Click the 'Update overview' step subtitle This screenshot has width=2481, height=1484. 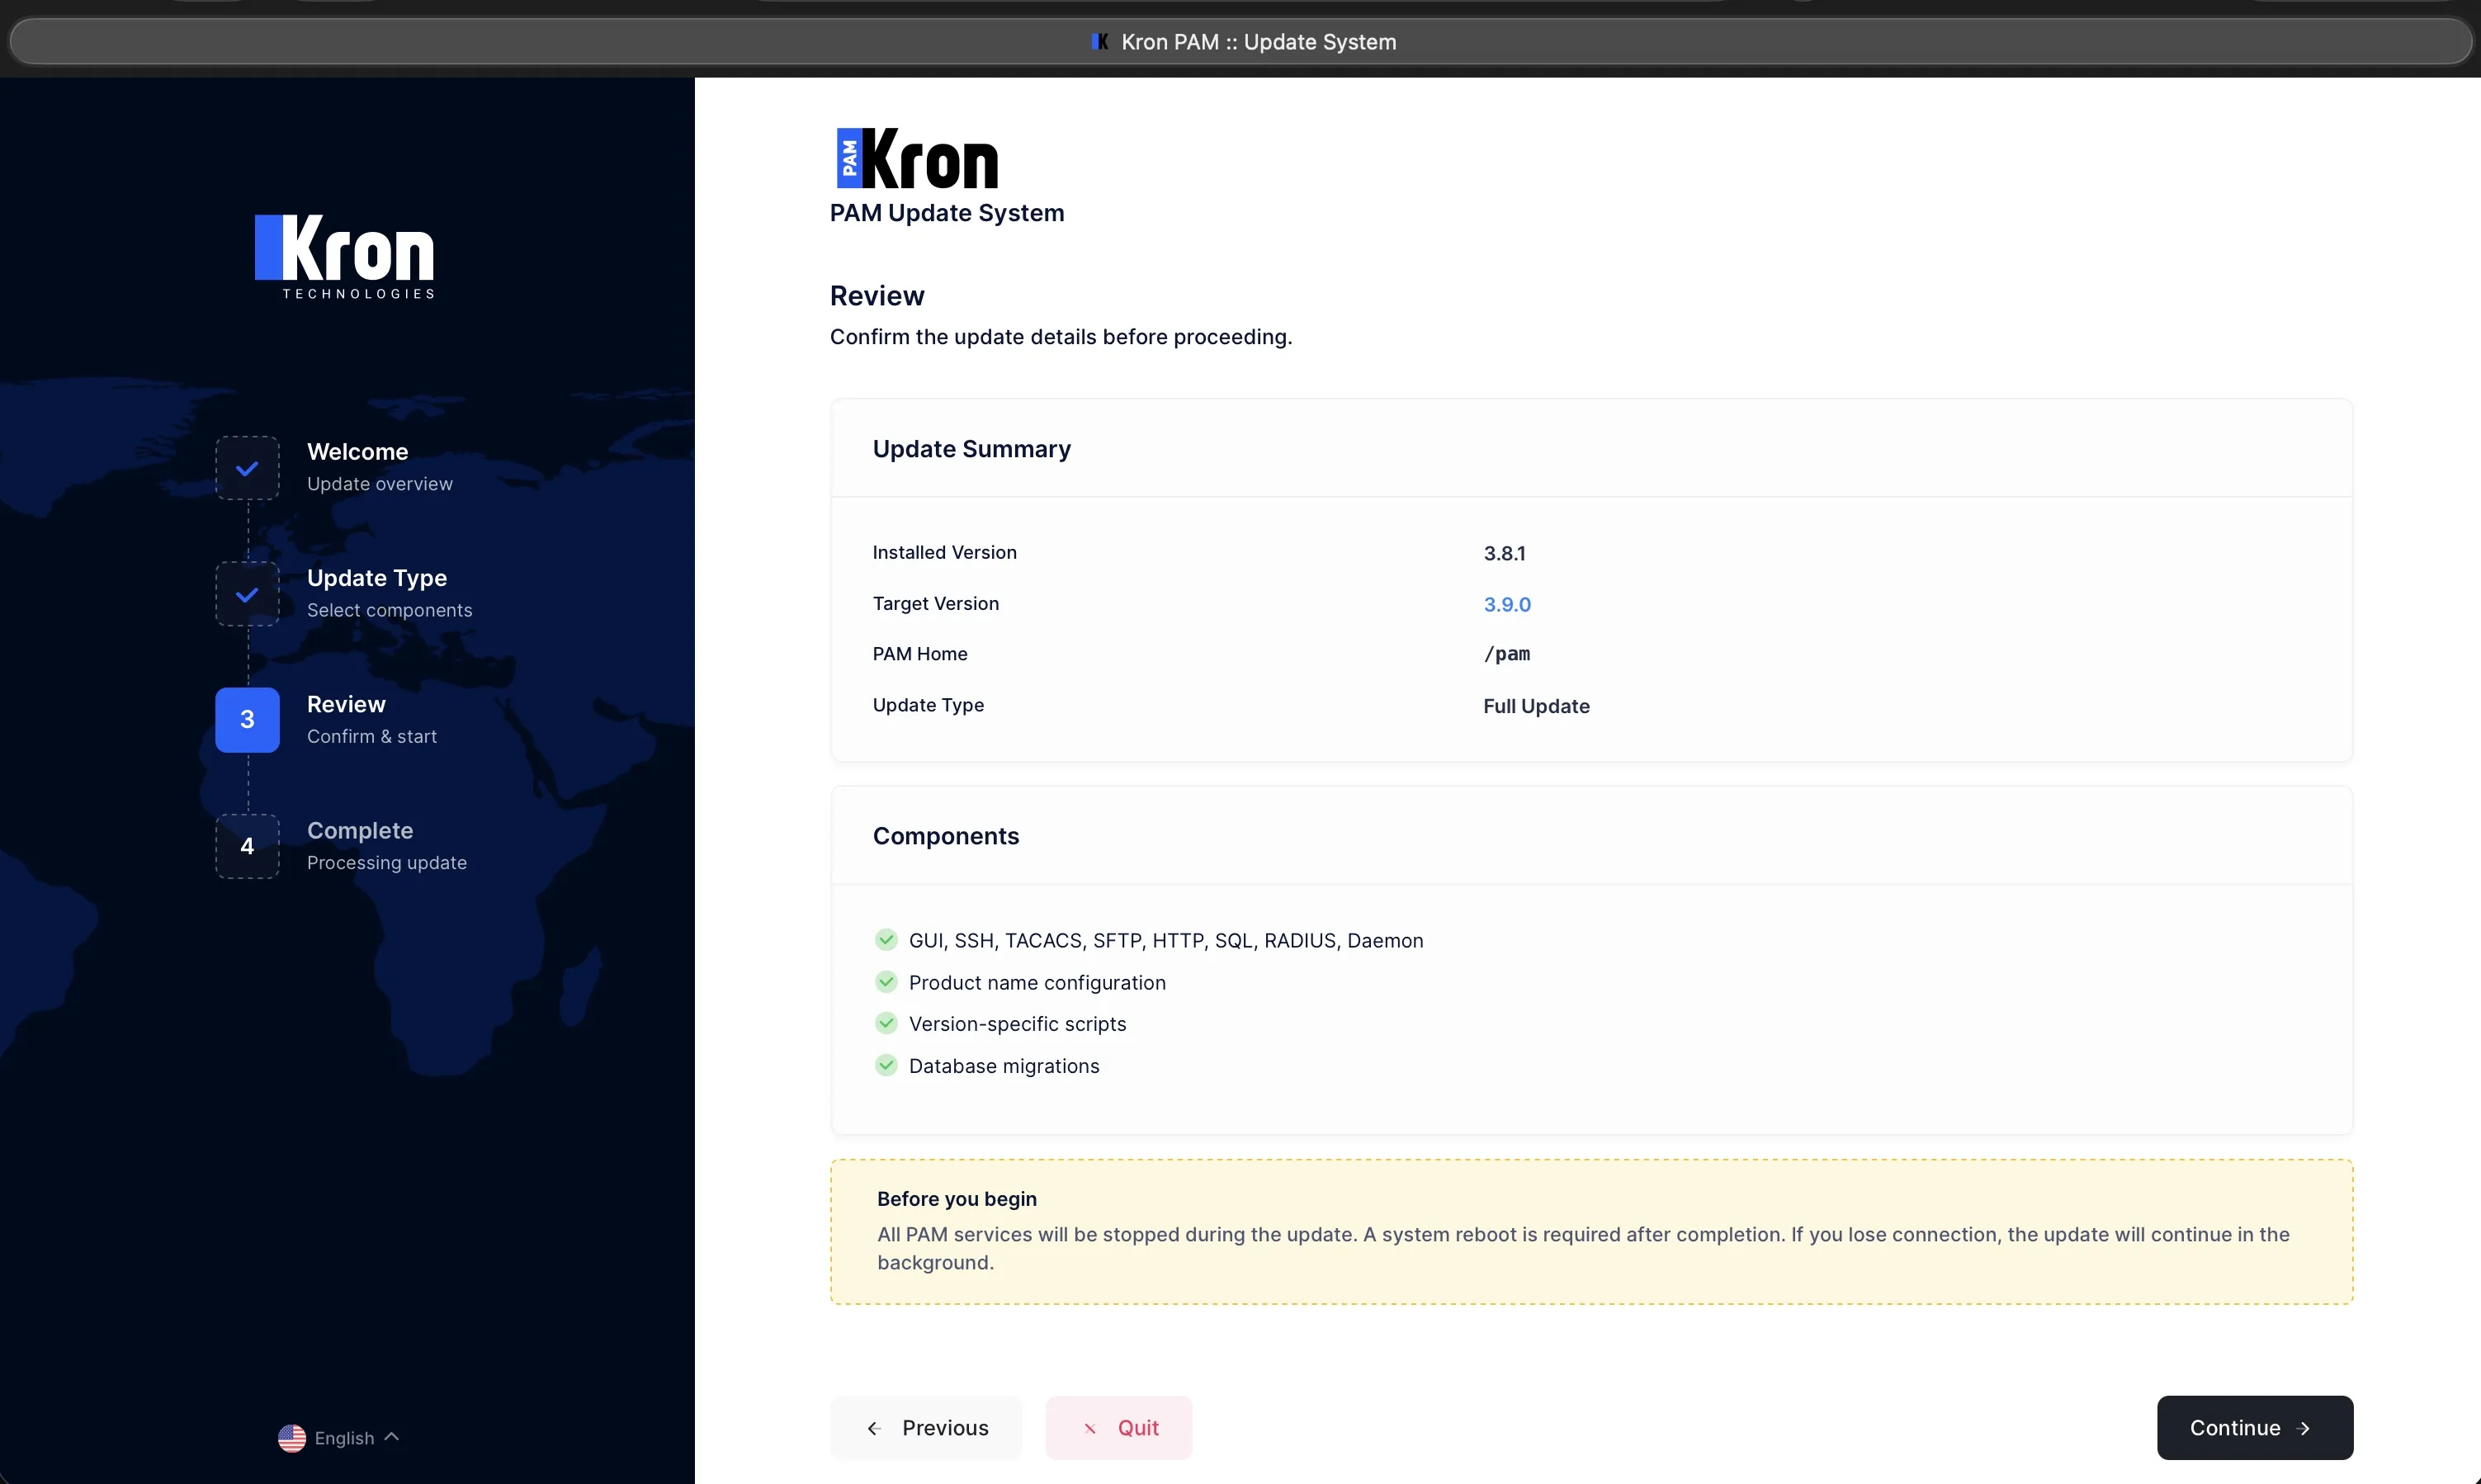pyautogui.click(x=380, y=484)
